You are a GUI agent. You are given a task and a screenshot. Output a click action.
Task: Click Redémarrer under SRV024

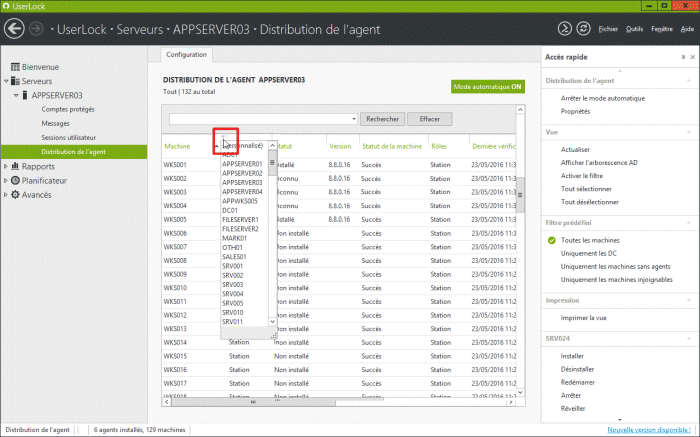point(578,383)
